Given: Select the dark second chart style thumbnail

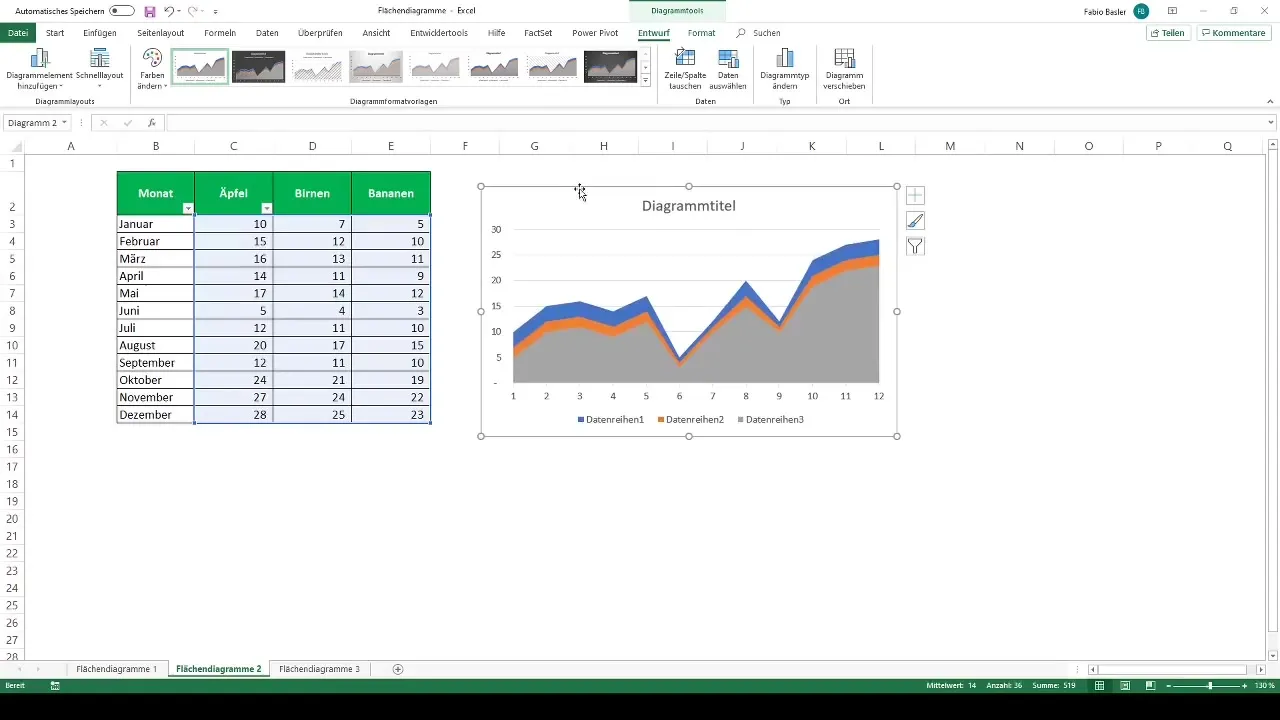Looking at the screenshot, I should [259, 66].
